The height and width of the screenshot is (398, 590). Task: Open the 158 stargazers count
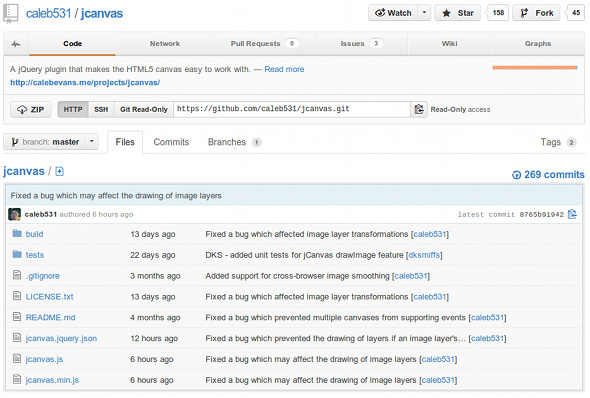pos(498,13)
